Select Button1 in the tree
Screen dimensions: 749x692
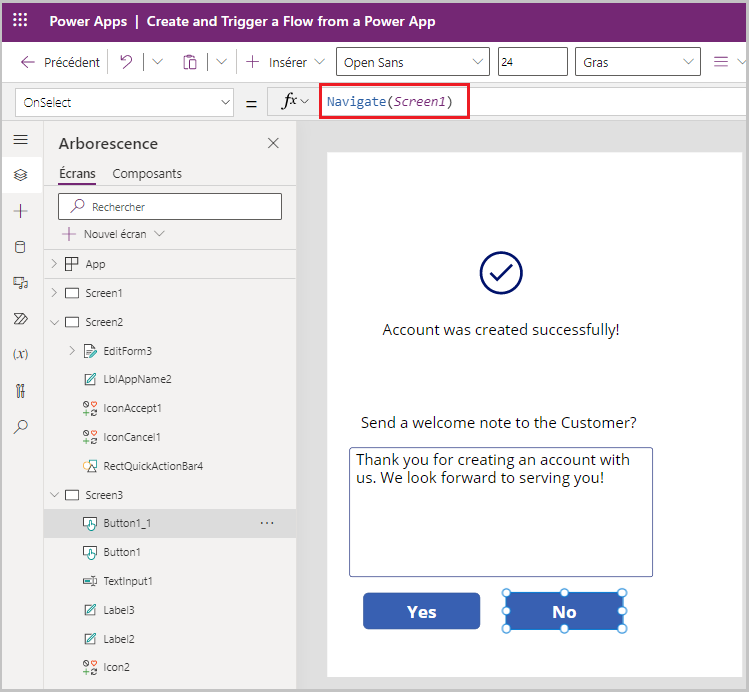click(122, 552)
